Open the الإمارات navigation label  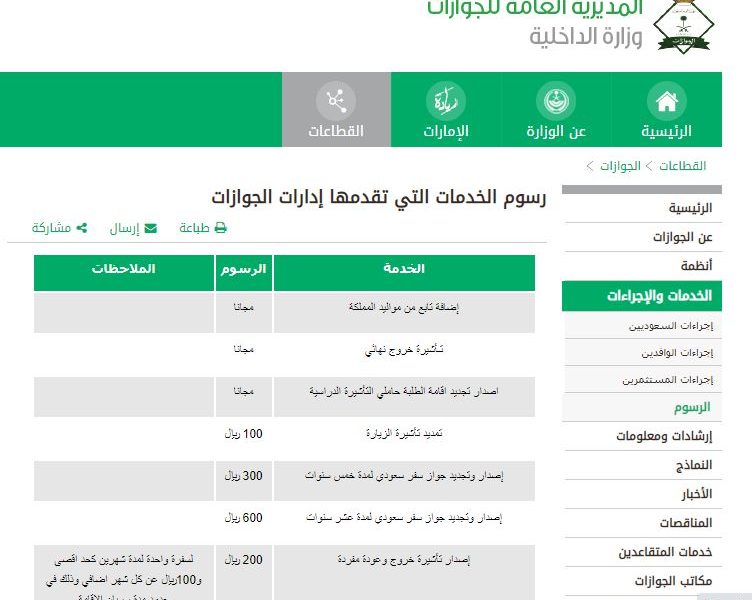(x=446, y=131)
